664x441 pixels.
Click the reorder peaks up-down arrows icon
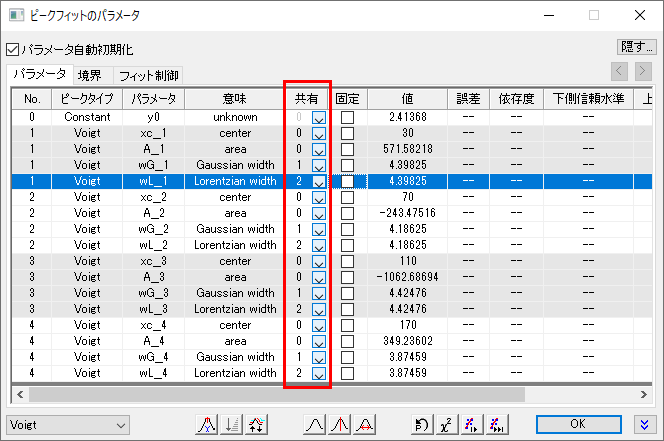pos(257,424)
